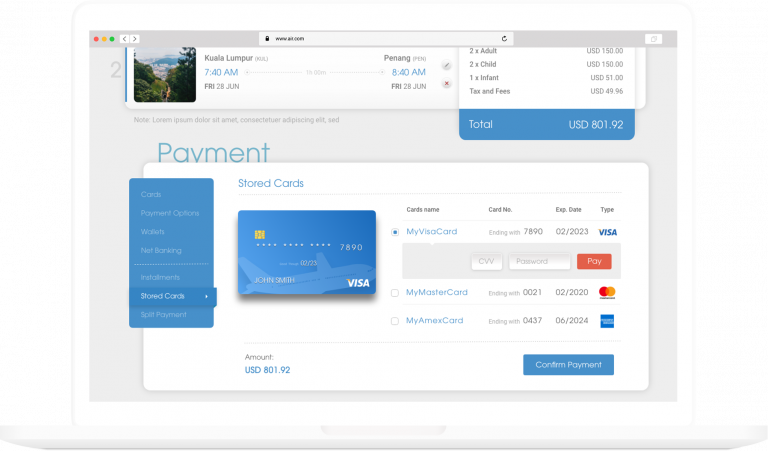Click the browser forward arrow

[x=135, y=39]
